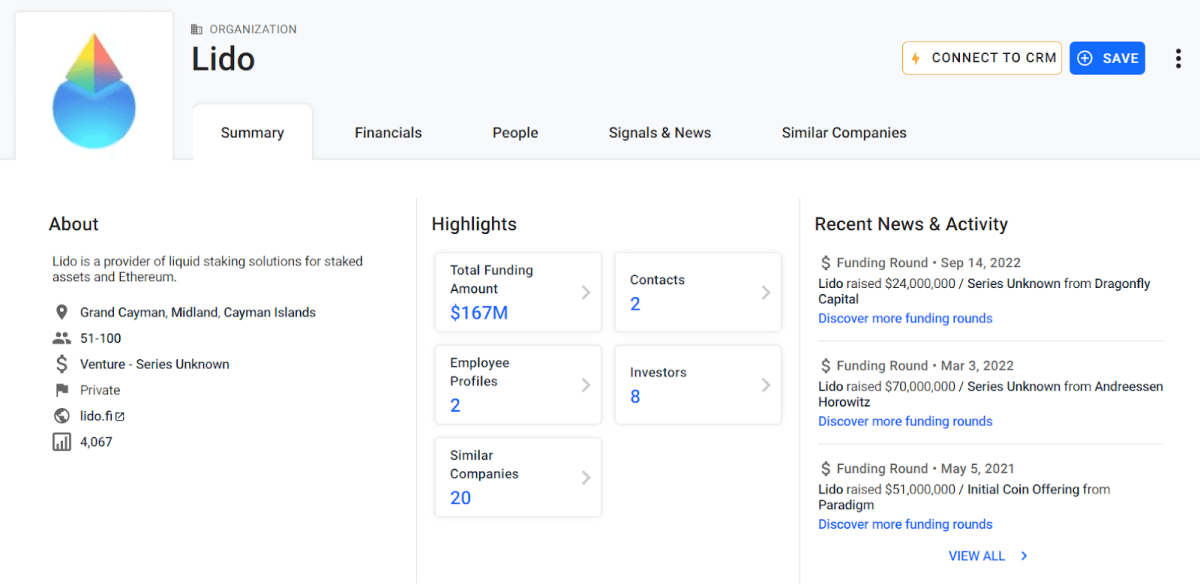
Task: Click the people icon next to 51-100
Action: tap(62, 338)
